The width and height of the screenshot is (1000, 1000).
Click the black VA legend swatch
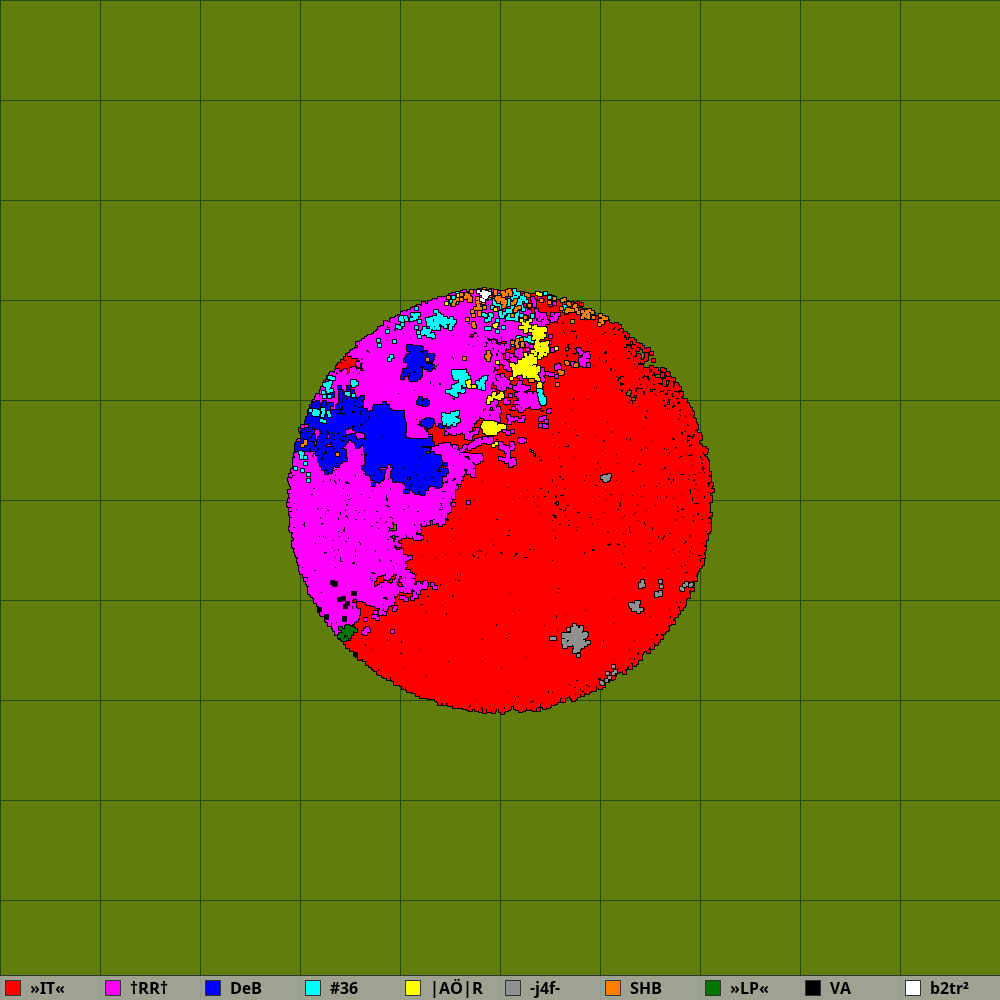coord(813,988)
